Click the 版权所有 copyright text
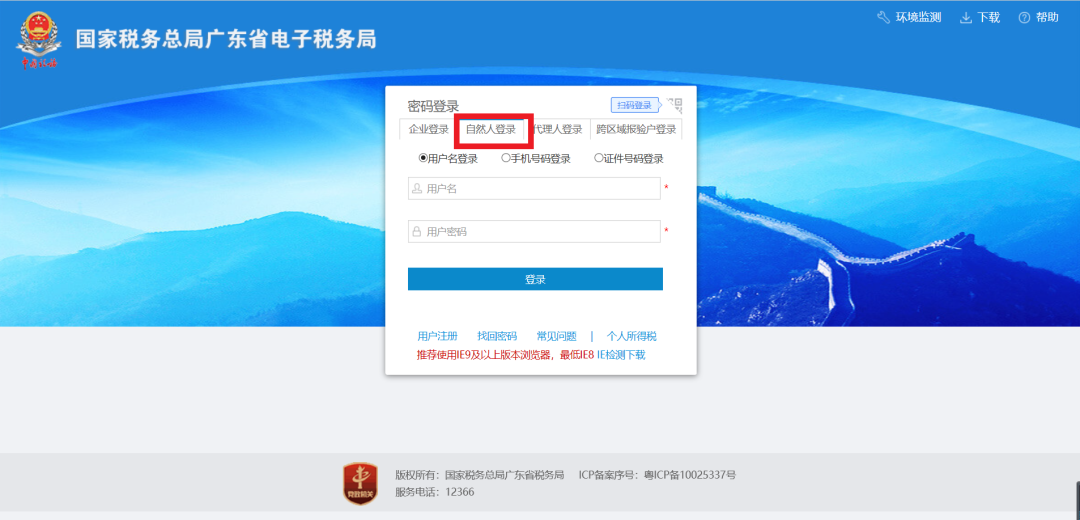Viewport: 1080px width, 520px height. 480,475
